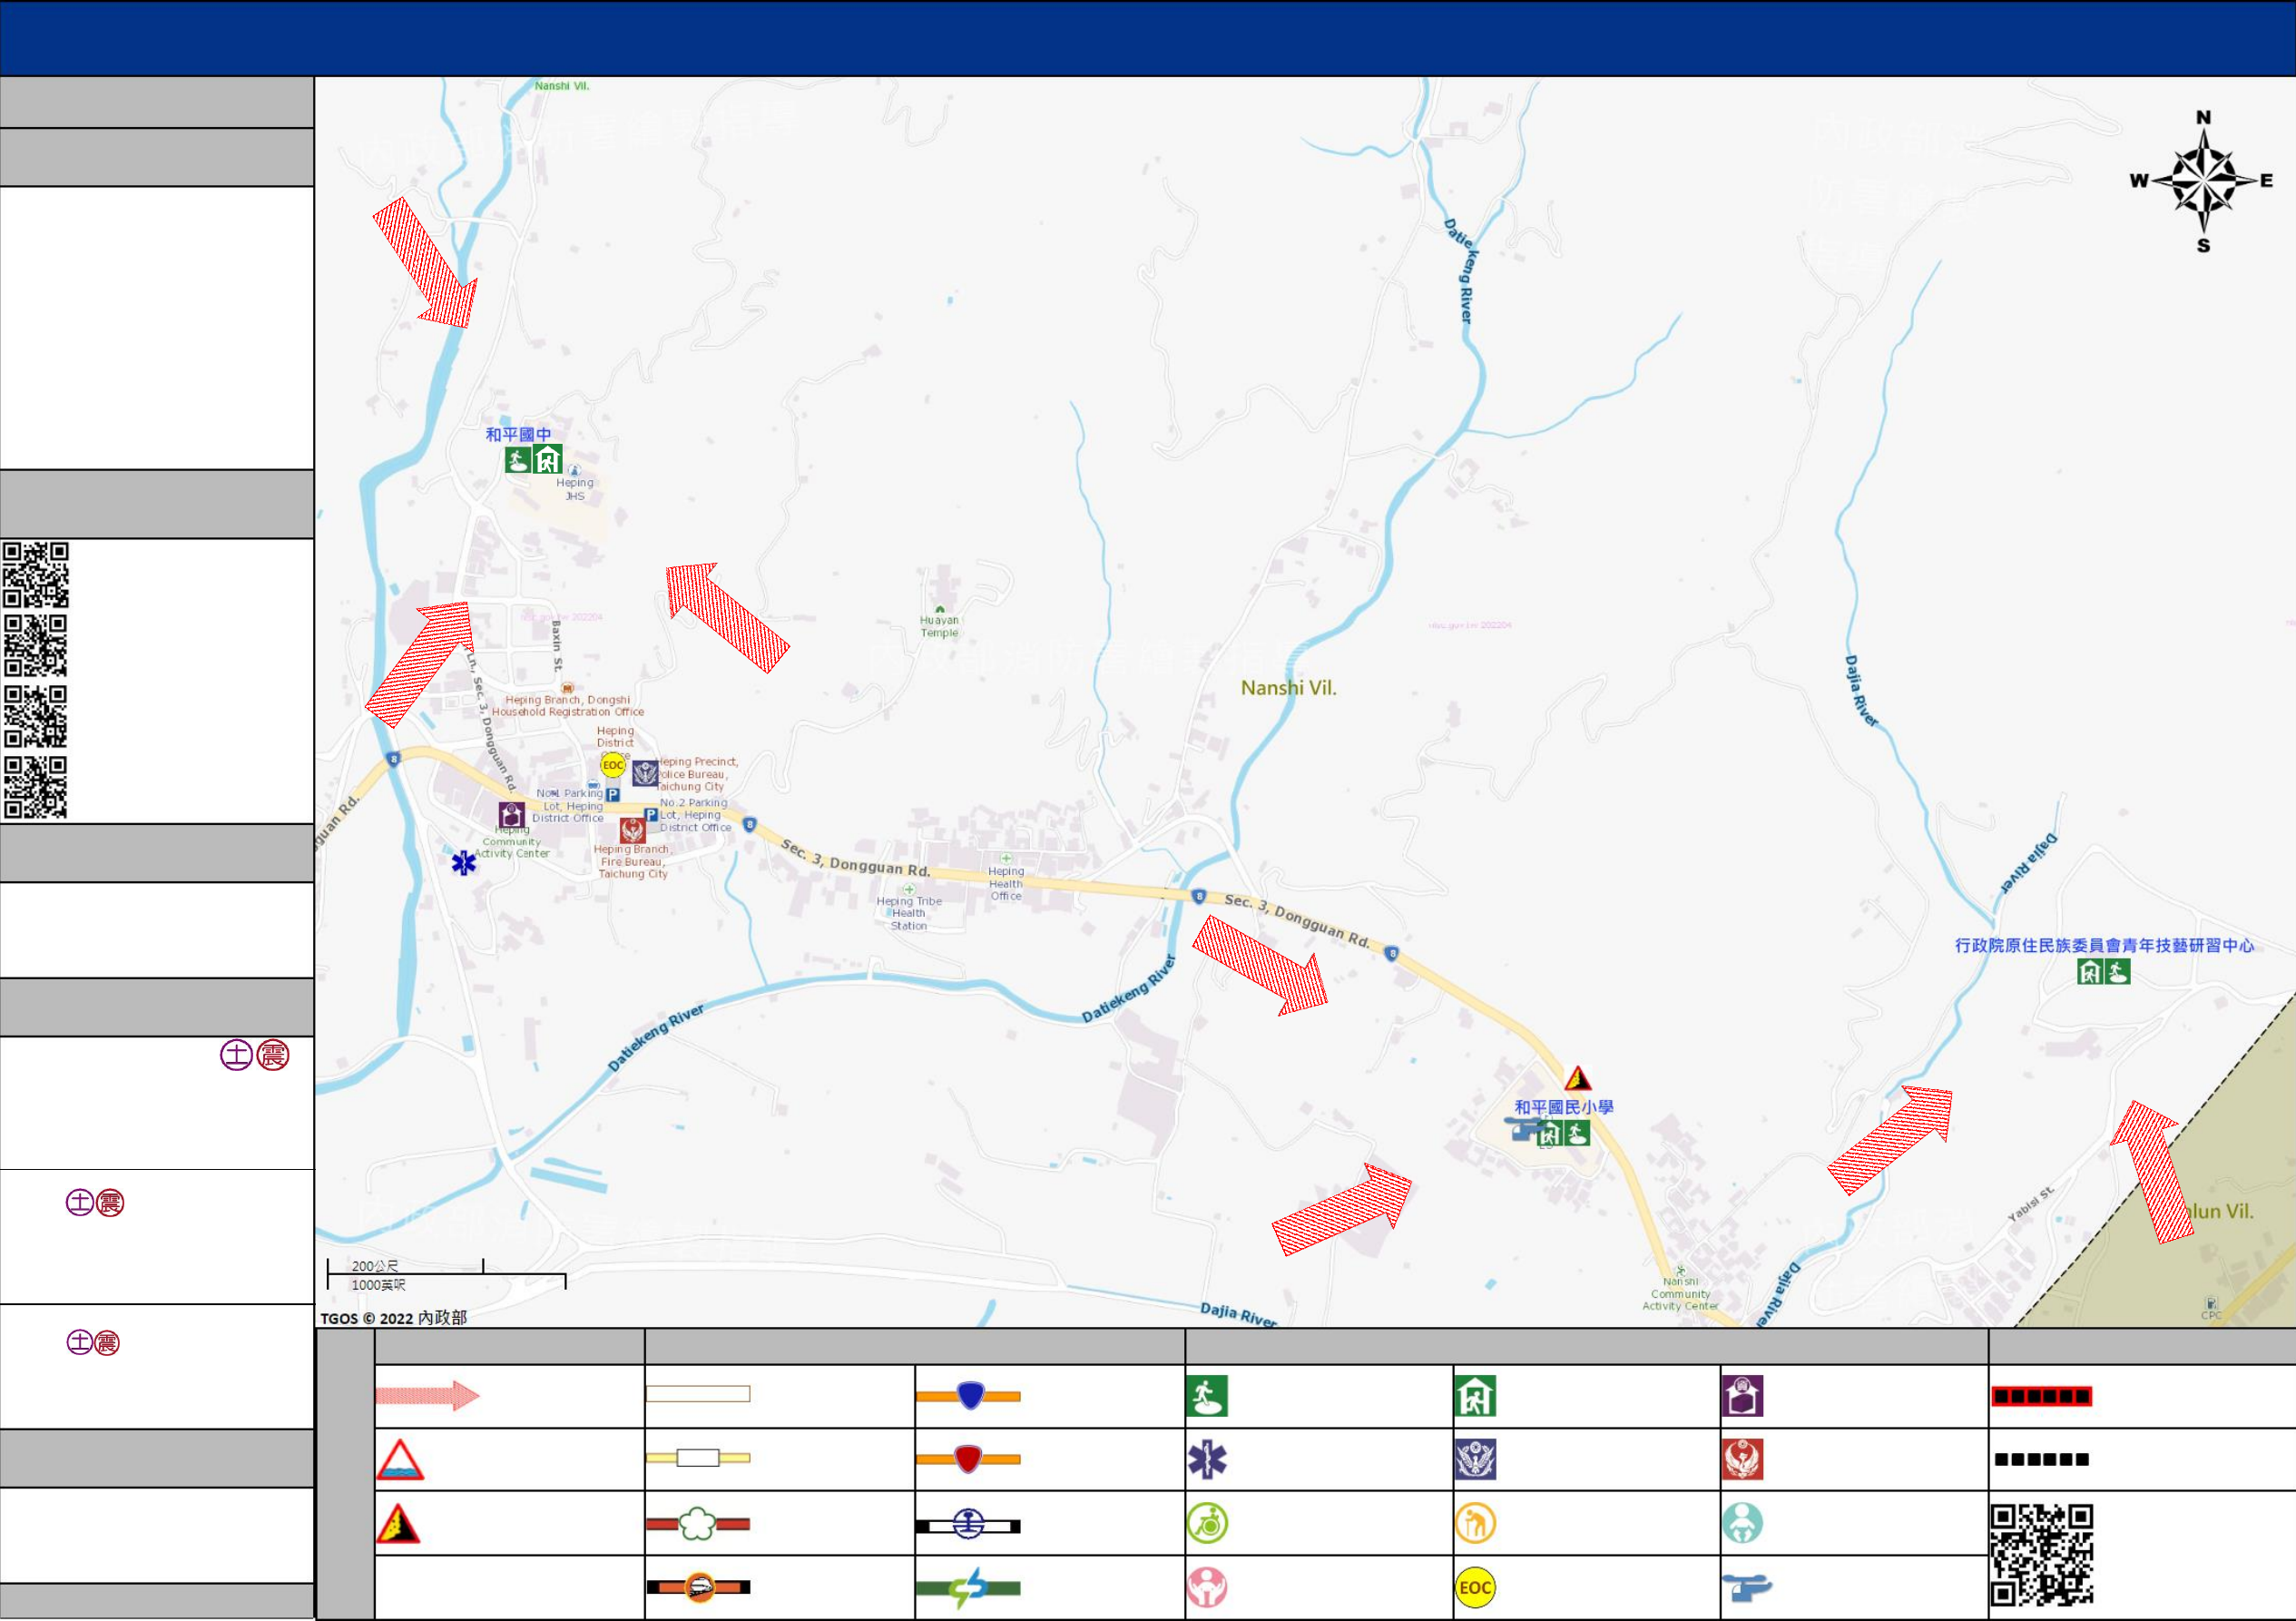Click the 和平國民小學 map label
The height and width of the screenshot is (1621, 2296).
[1564, 1107]
